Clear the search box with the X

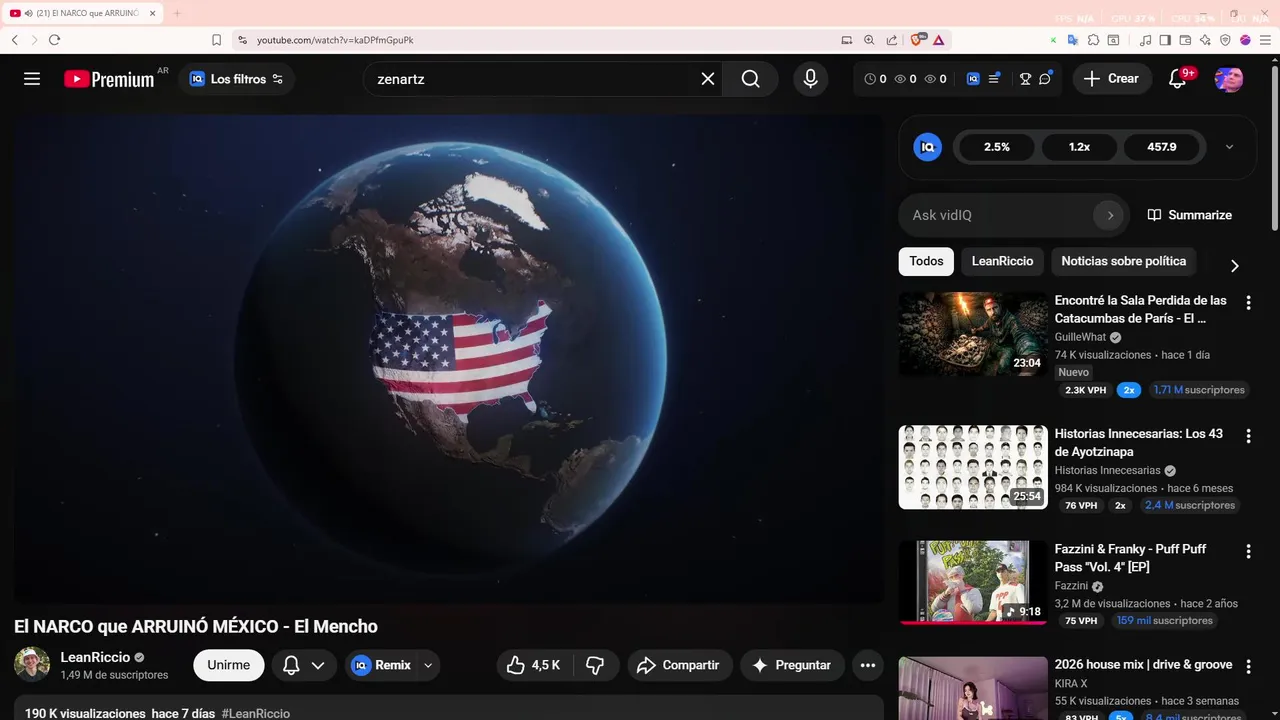[x=708, y=79]
